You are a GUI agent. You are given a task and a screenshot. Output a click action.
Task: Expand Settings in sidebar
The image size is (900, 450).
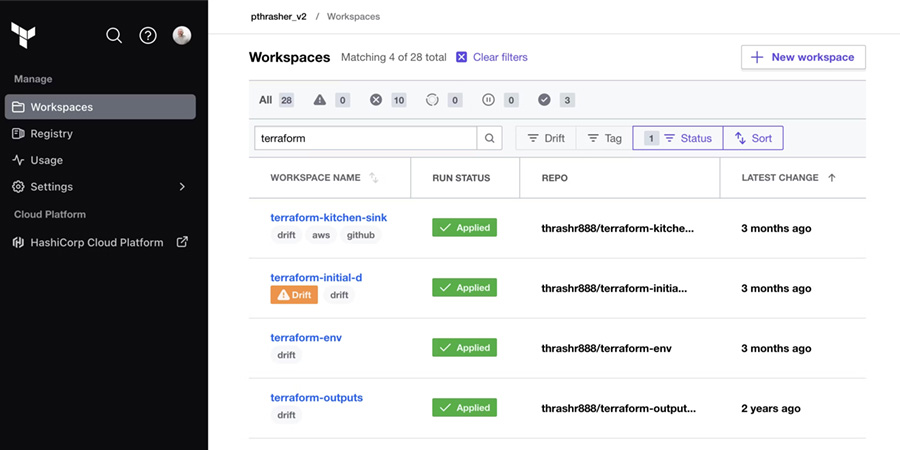pos(100,187)
